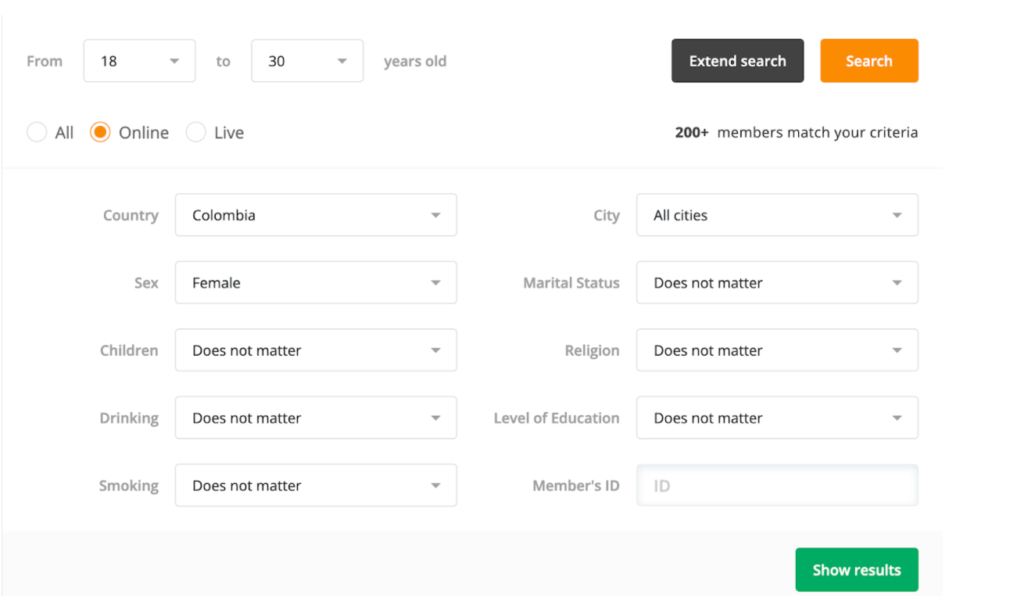
Task: Open the From age dropdown showing 18
Action: (139, 61)
